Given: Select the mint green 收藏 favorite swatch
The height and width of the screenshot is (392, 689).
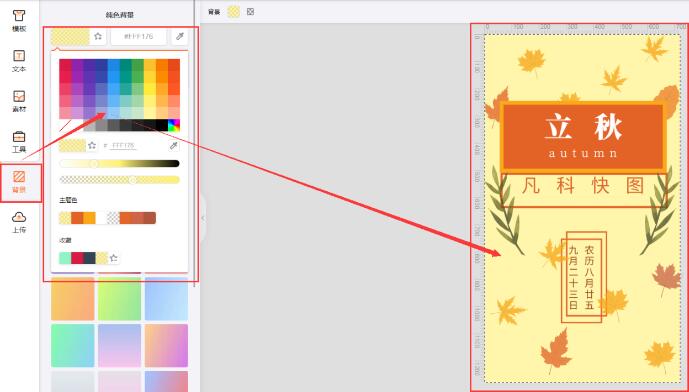Looking at the screenshot, I should pyautogui.click(x=65, y=258).
